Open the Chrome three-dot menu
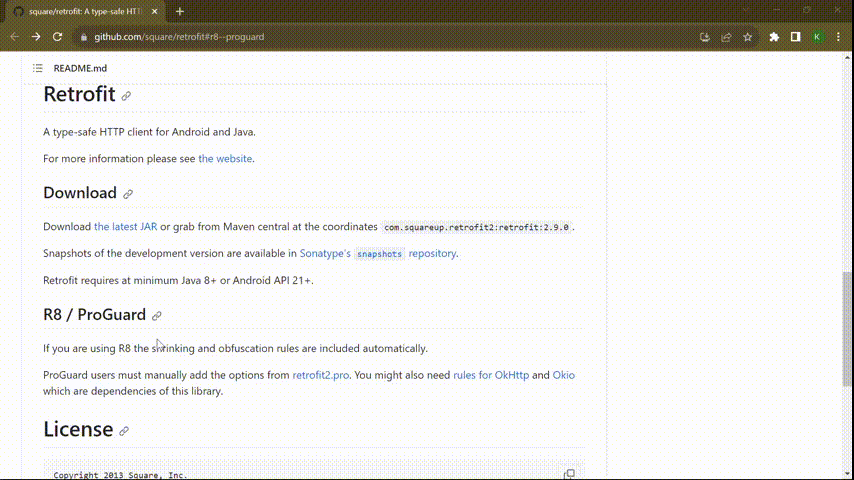This screenshot has width=854, height=480. (x=838, y=37)
